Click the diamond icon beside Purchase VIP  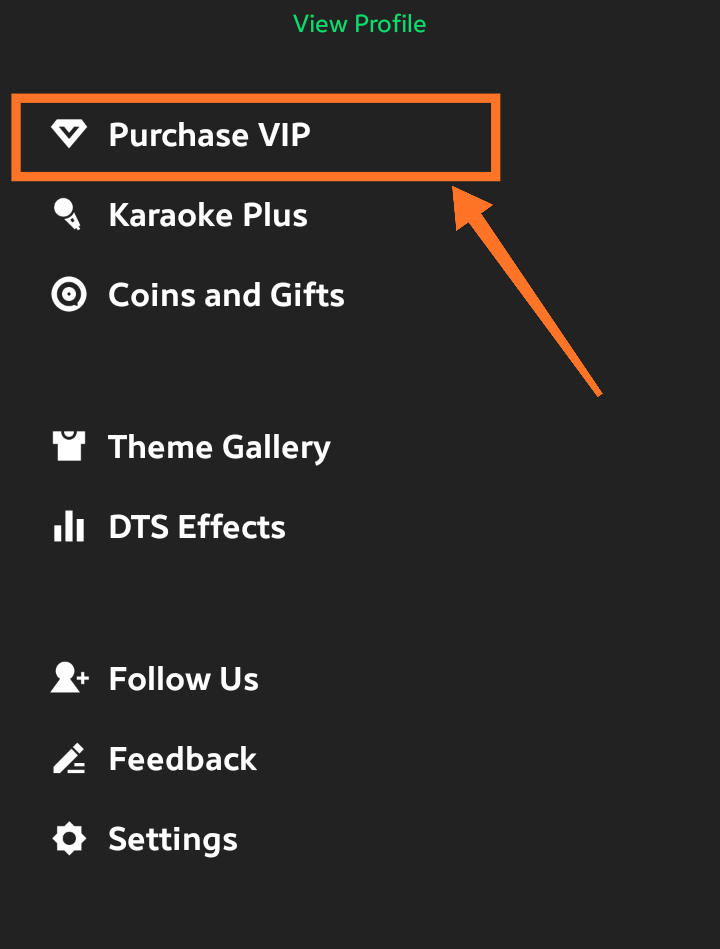[68, 136]
